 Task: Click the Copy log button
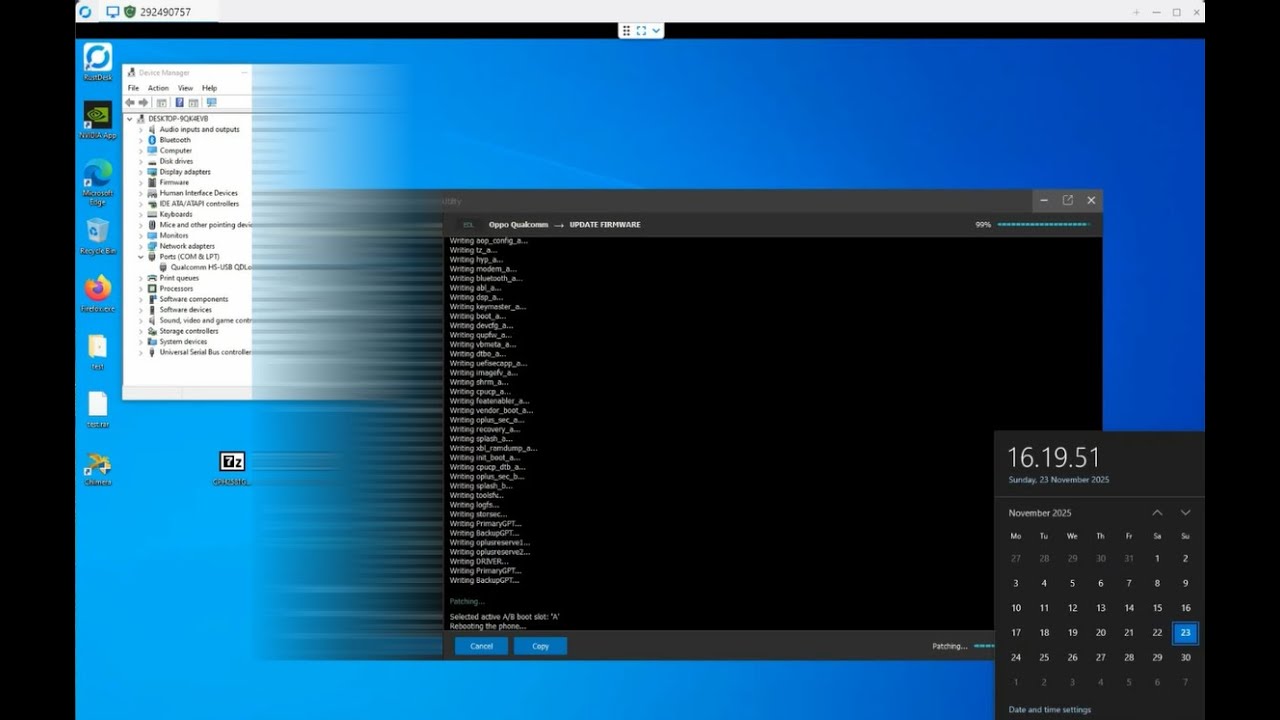[540, 646]
